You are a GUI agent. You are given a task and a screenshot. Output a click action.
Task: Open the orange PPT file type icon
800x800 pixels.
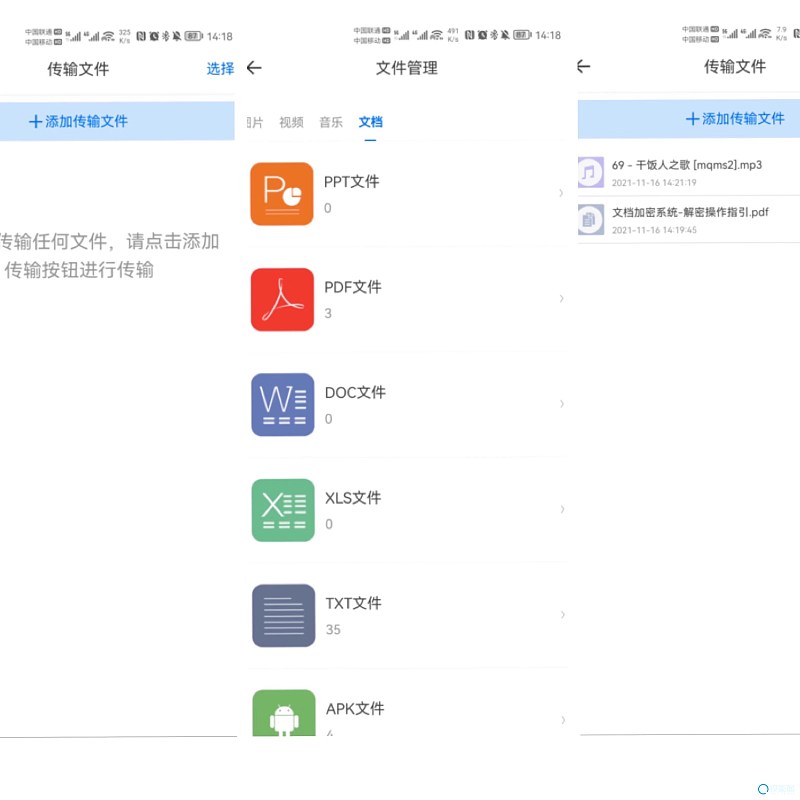point(282,194)
